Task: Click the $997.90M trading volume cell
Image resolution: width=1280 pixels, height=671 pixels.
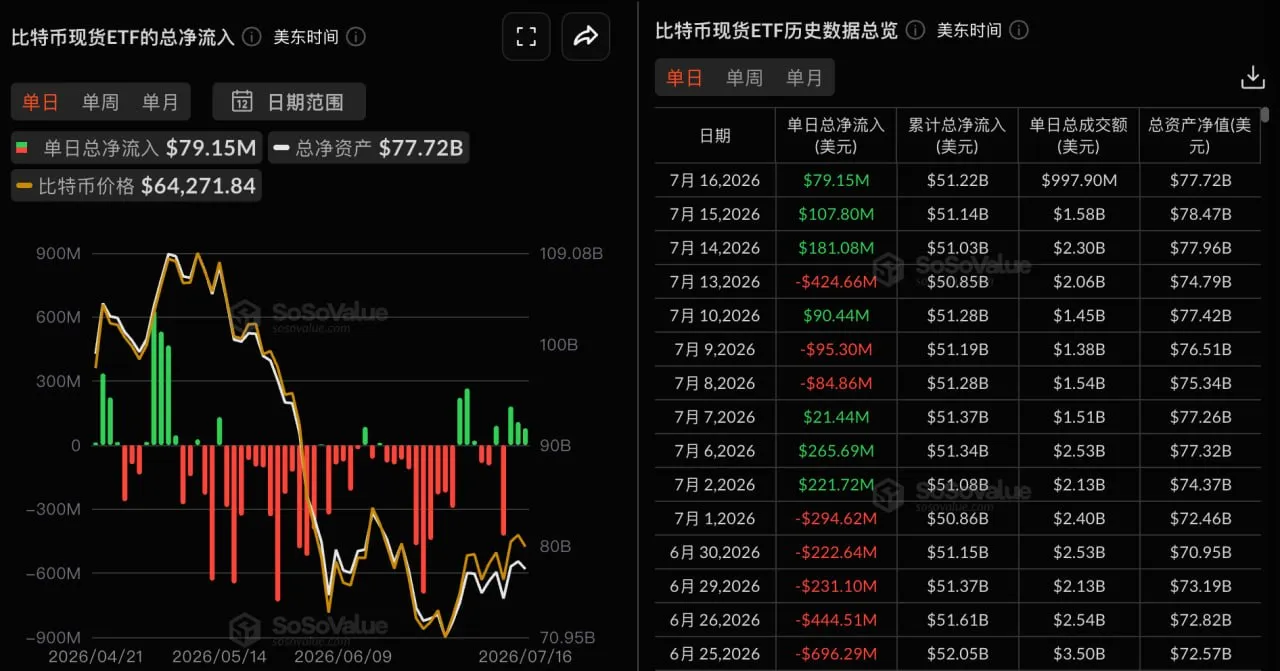Action: pyautogui.click(x=1079, y=180)
